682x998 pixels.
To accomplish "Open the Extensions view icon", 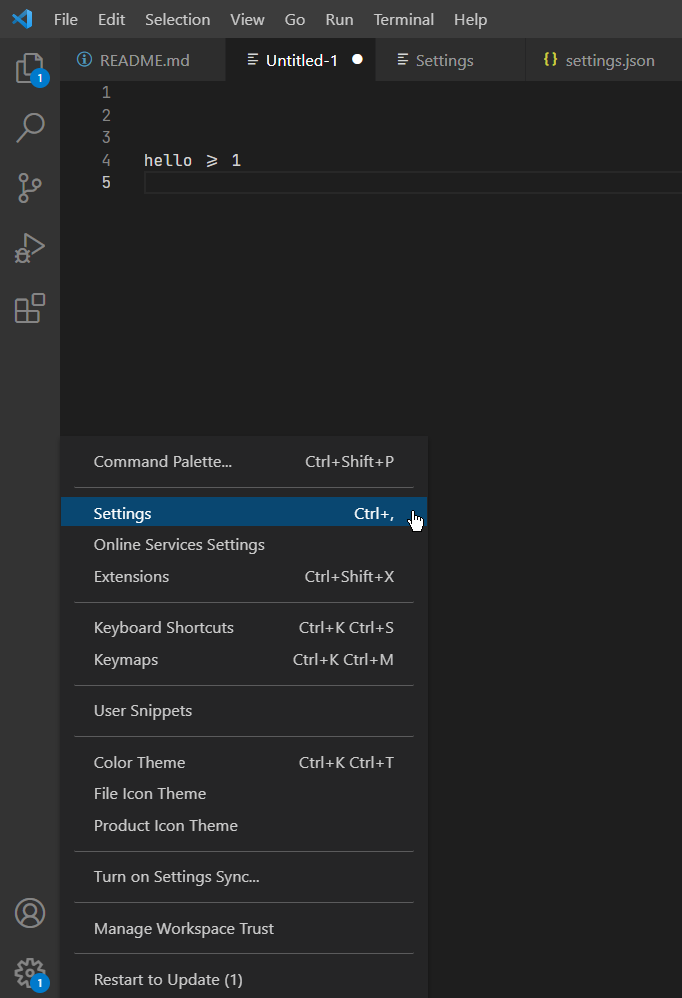I will click(30, 308).
